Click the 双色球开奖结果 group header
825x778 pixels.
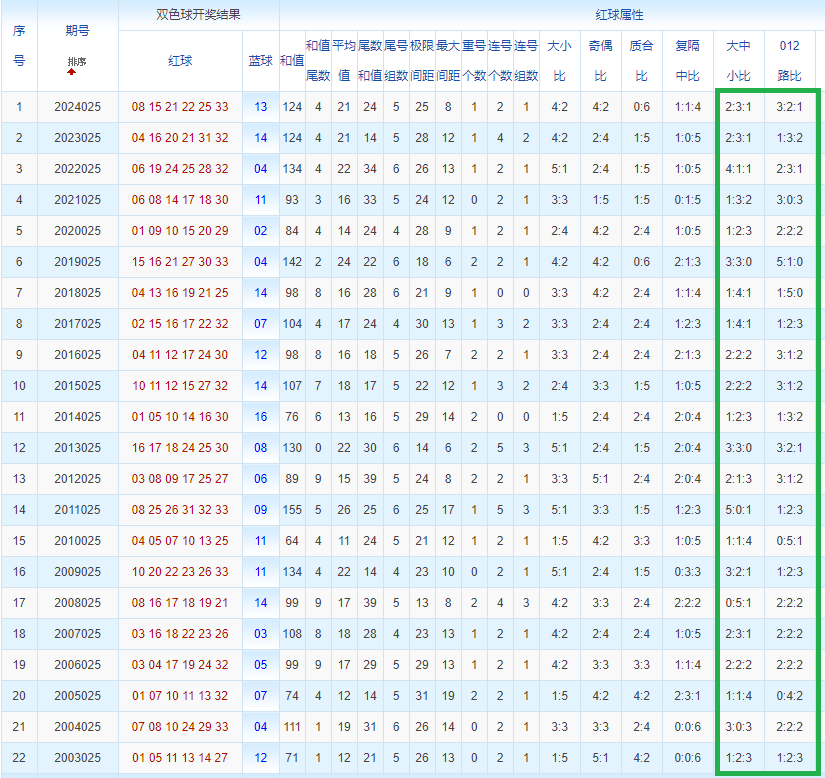click(x=199, y=16)
